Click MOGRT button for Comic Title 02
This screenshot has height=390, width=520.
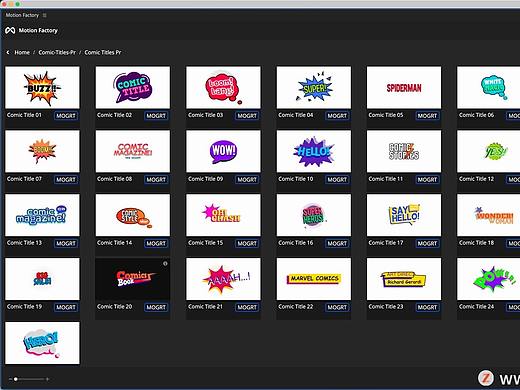(x=156, y=116)
